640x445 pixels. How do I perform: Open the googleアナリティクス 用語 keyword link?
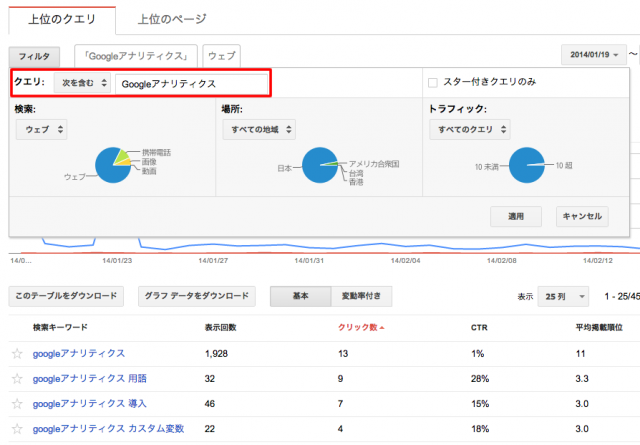[x=89, y=379]
